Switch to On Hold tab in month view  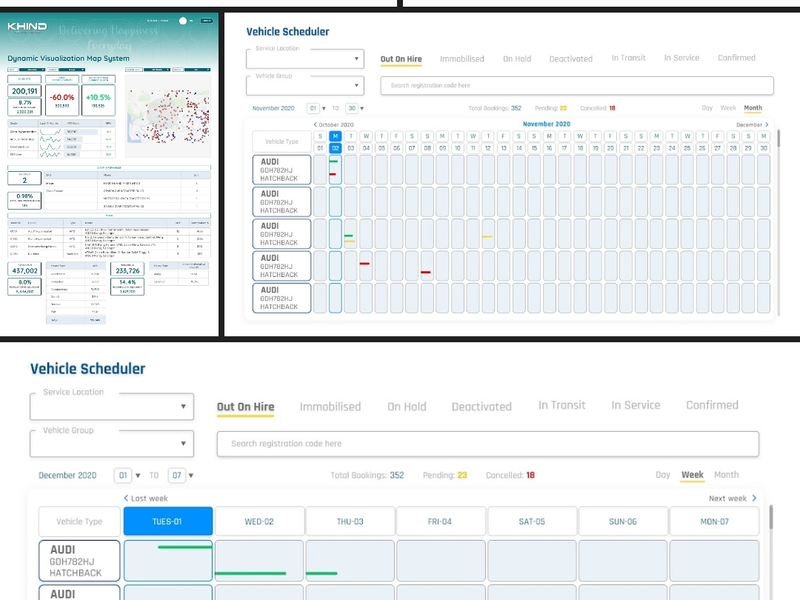tap(517, 59)
